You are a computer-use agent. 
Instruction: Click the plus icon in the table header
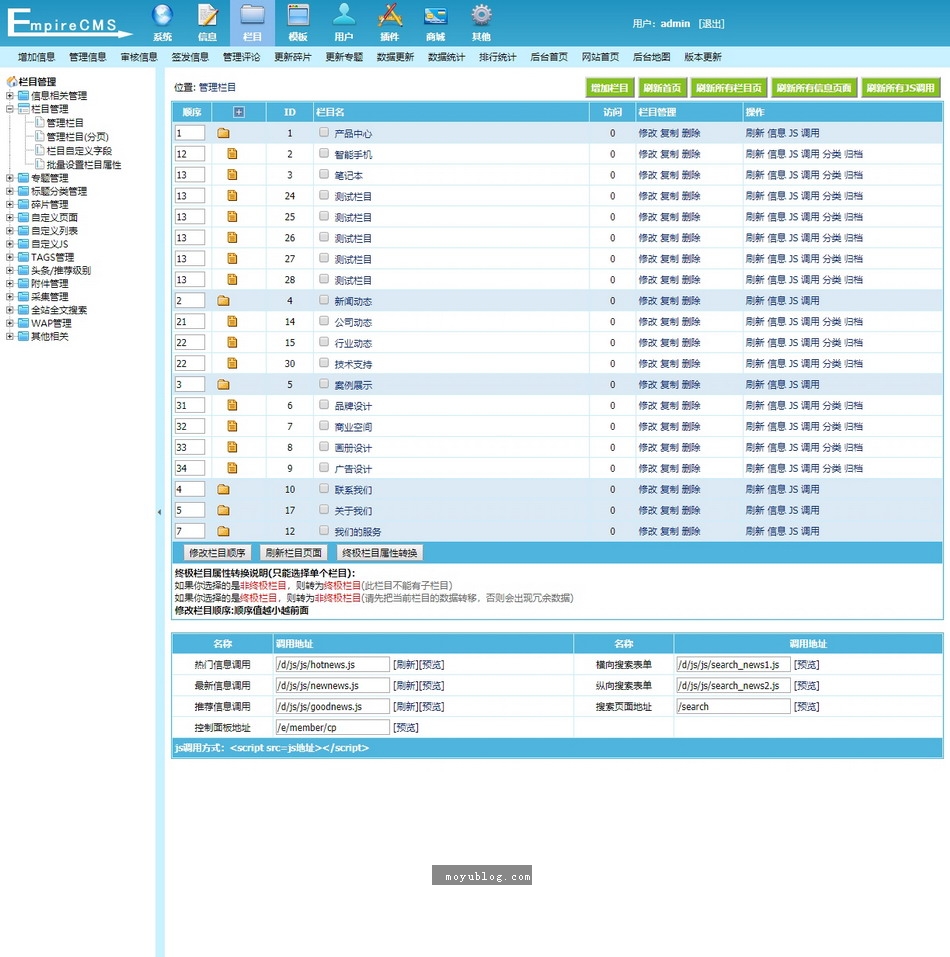pos(239,112)
